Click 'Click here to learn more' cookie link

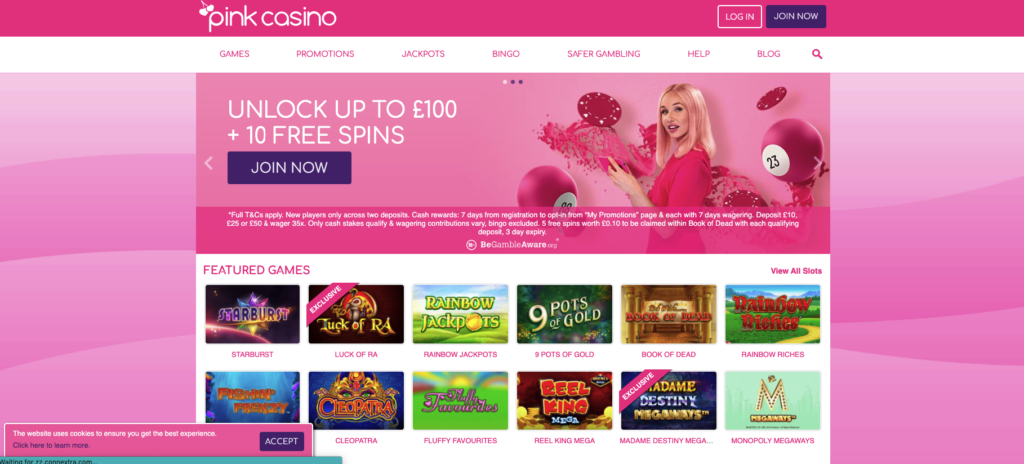[x=51, y=446]
